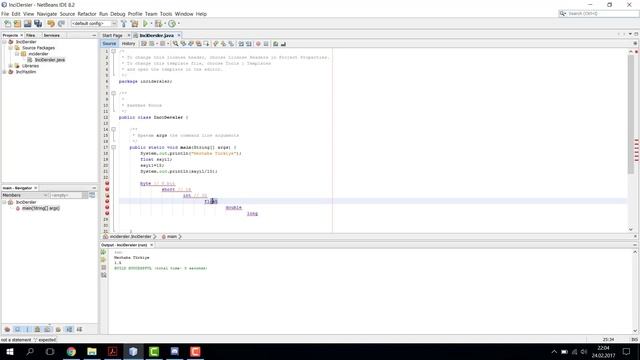Click the Profile Project toolbar icon
640x360 pixels.
[x=172, y=24]
